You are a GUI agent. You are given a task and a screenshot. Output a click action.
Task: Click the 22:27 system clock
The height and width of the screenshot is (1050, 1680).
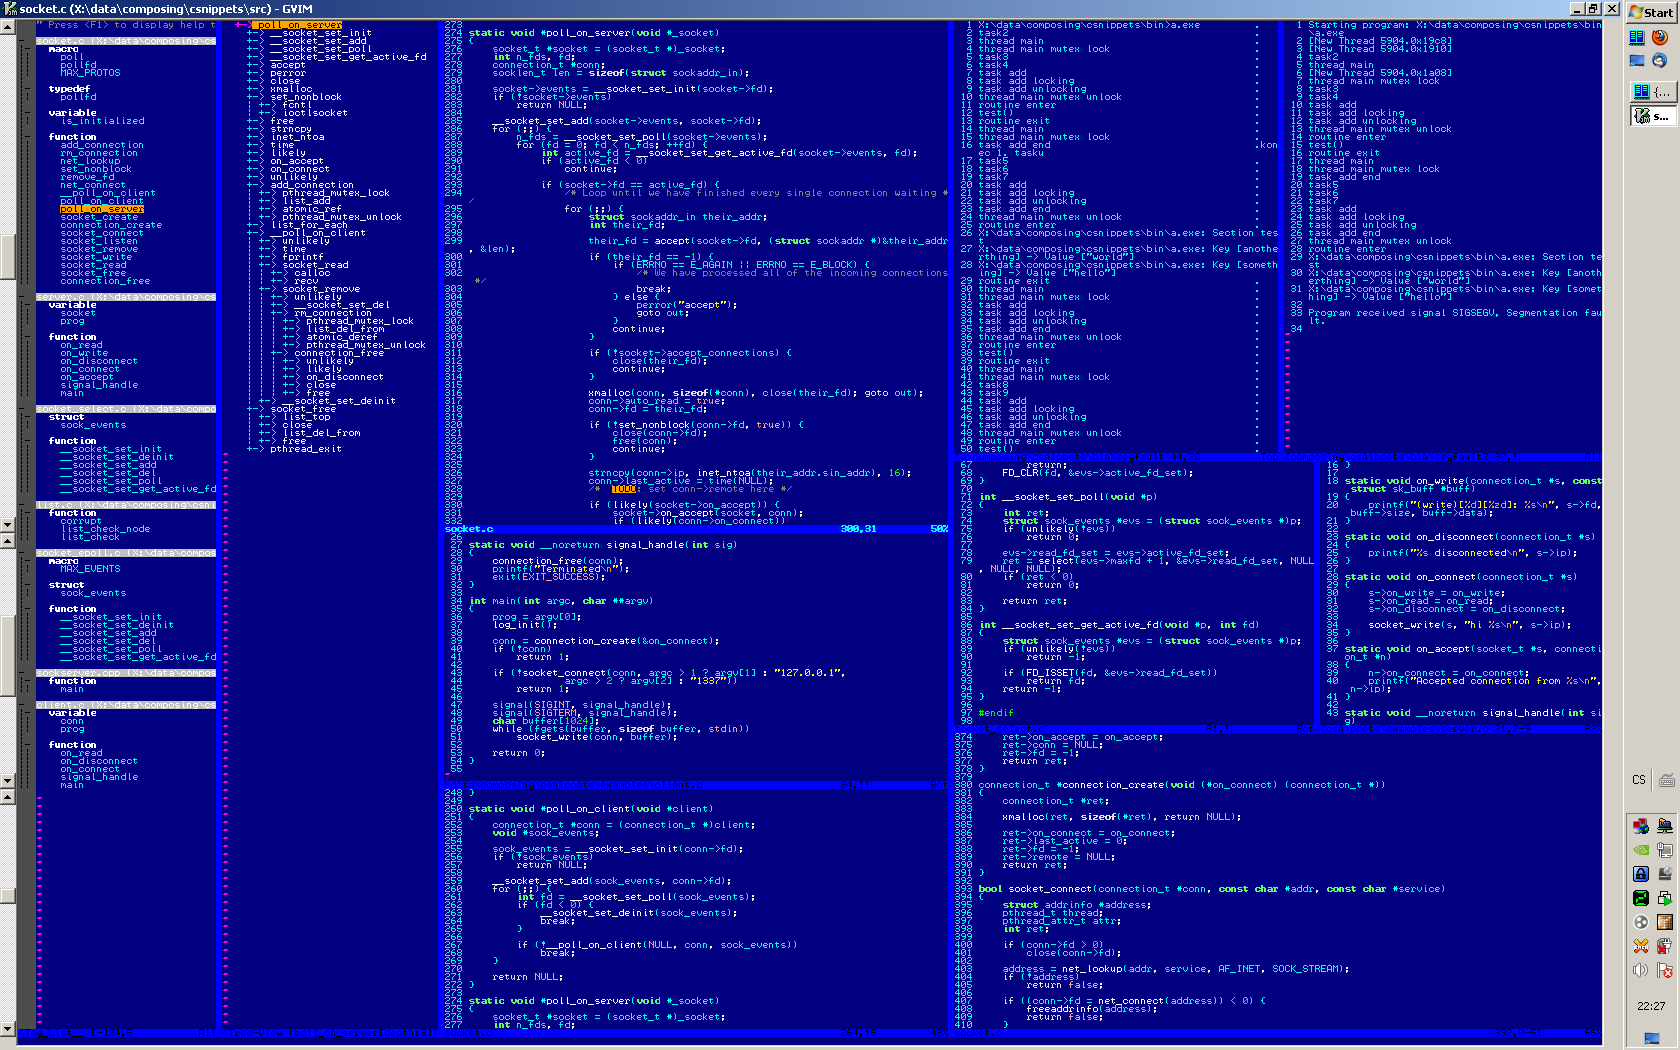click(x=1652, y=1006)
